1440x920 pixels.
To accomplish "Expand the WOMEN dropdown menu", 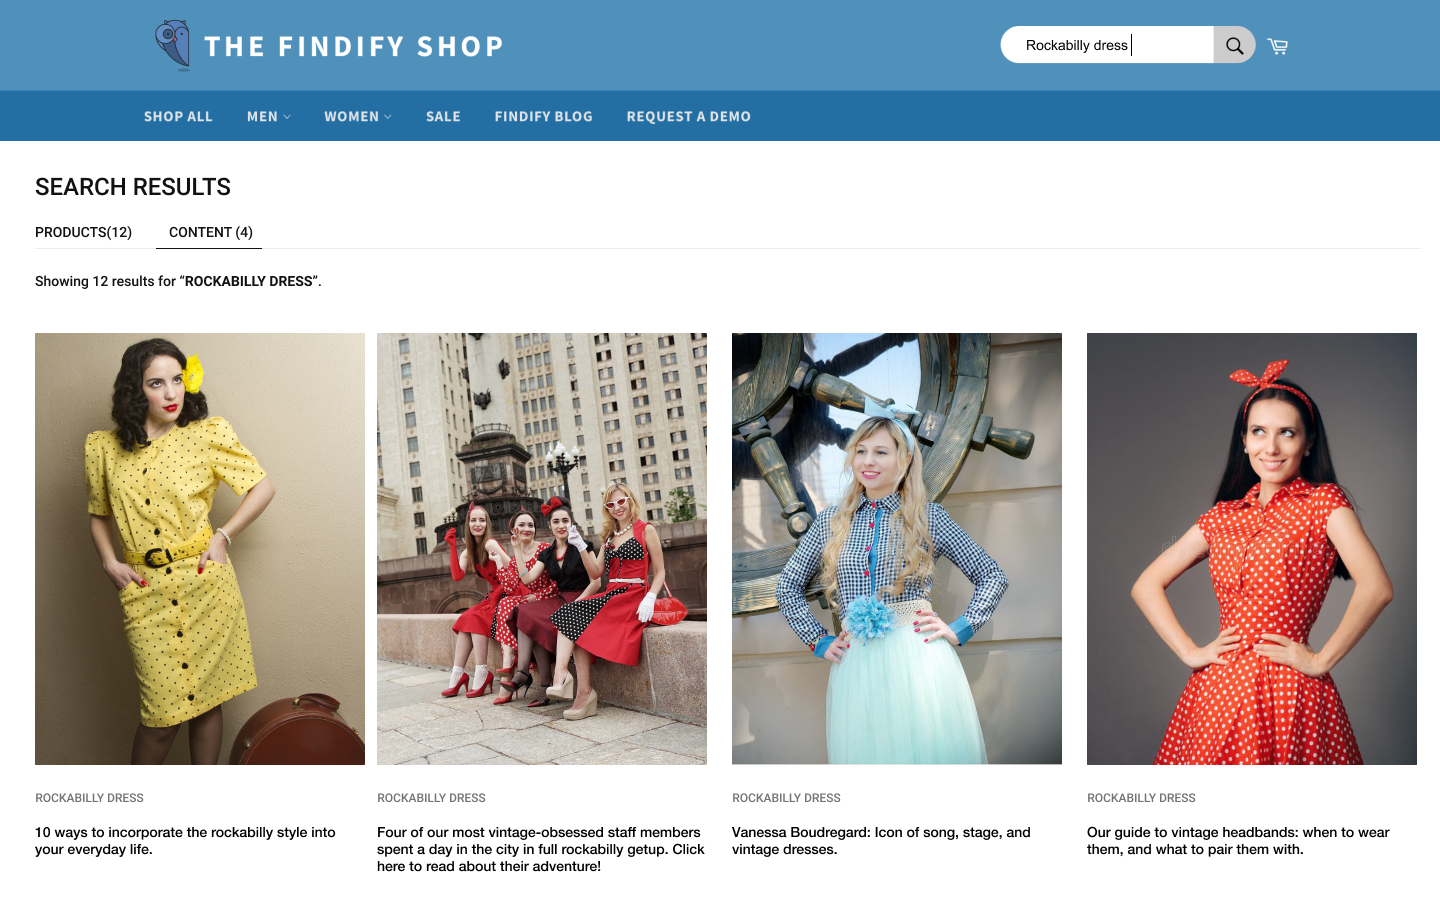I will (x=358, y=116).
